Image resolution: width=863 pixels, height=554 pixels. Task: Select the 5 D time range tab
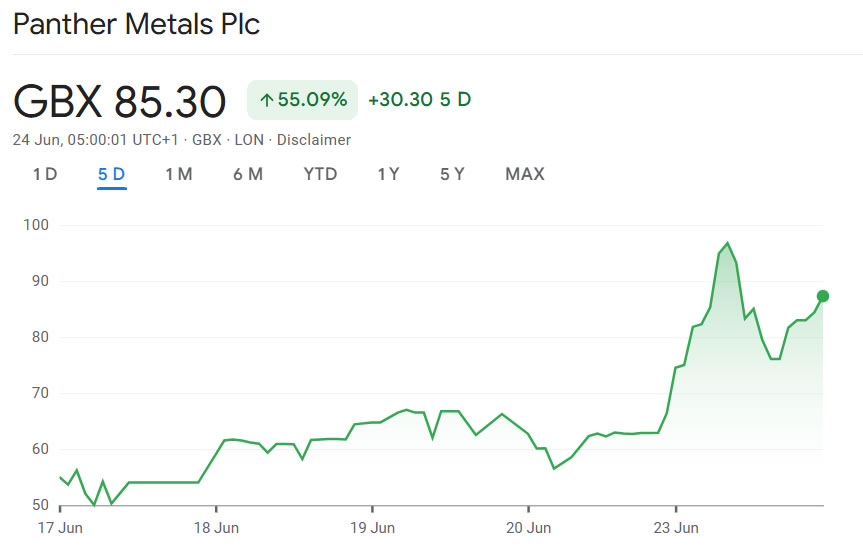111,174
